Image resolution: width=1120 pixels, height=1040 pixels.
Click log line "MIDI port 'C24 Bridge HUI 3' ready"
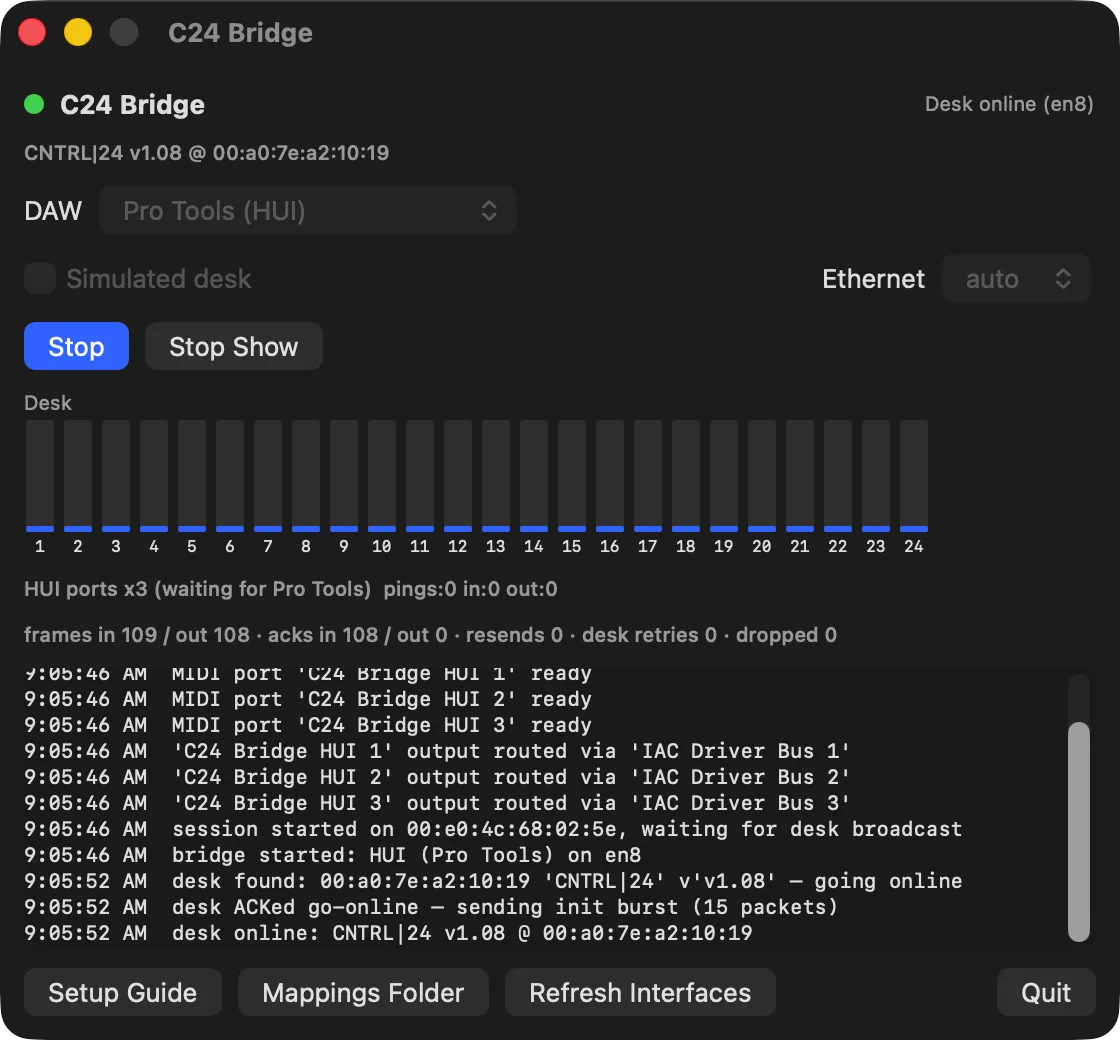point(308,725)
